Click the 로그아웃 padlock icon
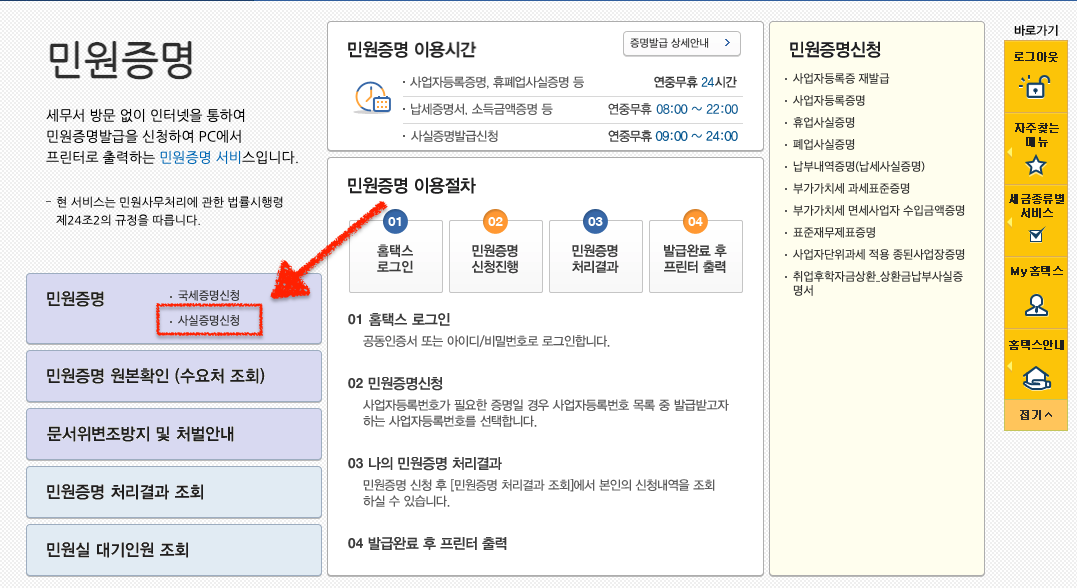This screenshot has width=1077, height=588. [x=1037, y=88]
